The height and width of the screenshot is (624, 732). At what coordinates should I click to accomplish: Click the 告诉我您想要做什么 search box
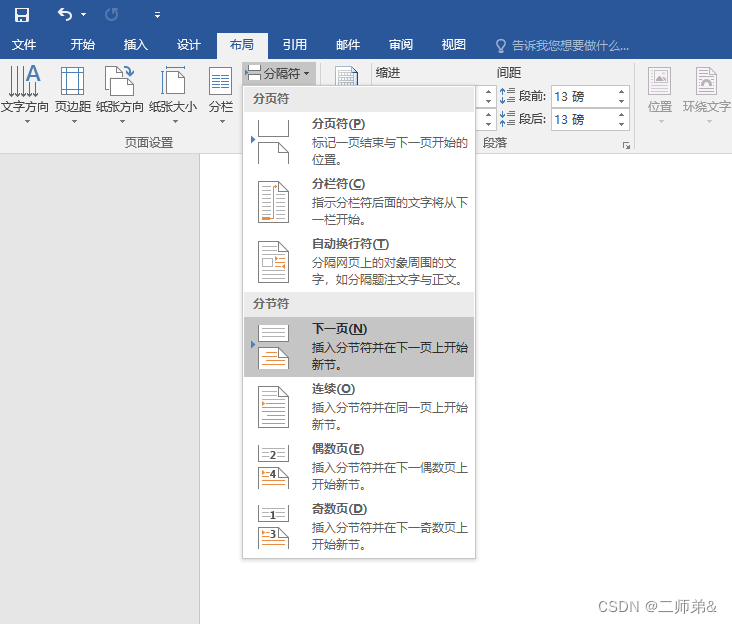pos(570,46)
